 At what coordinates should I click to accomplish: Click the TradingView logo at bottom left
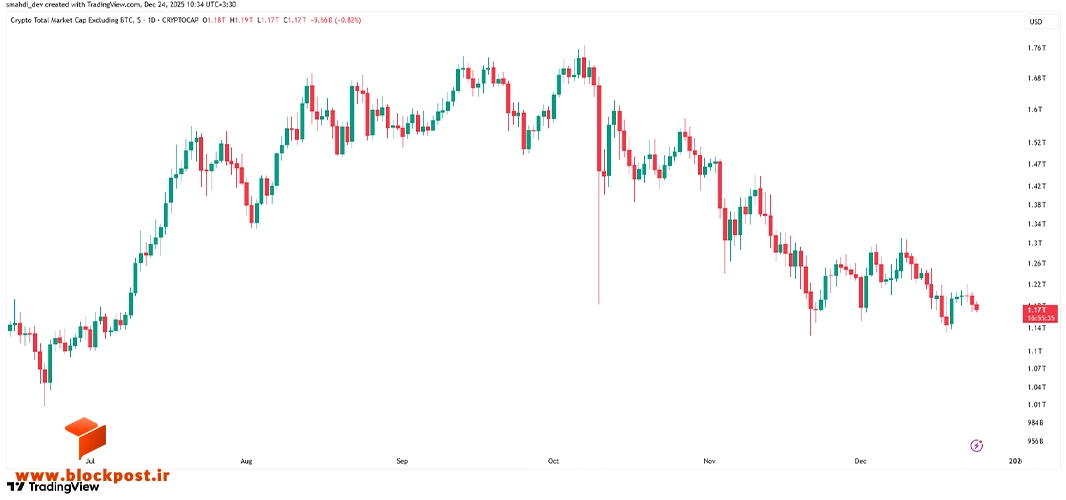[53, 487]
